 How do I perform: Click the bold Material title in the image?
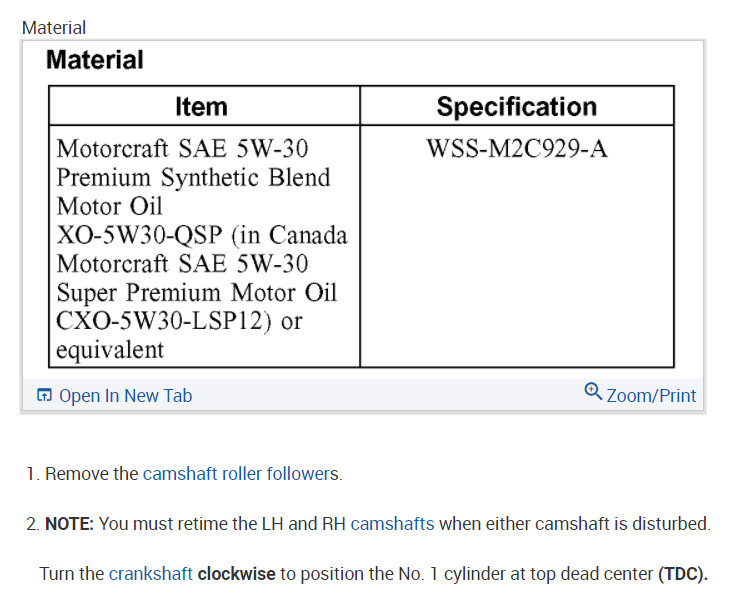[x=95, y=60]
